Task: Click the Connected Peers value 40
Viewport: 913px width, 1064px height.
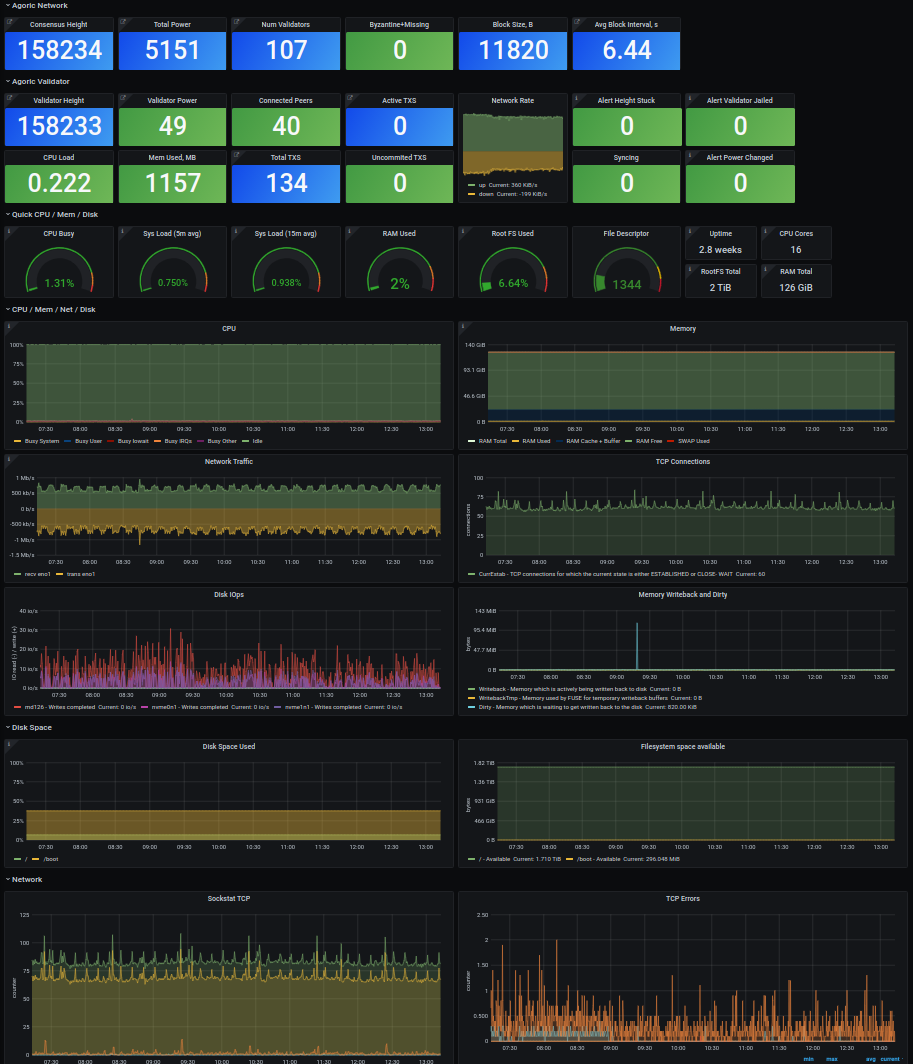Action: [x=286, y=126]
